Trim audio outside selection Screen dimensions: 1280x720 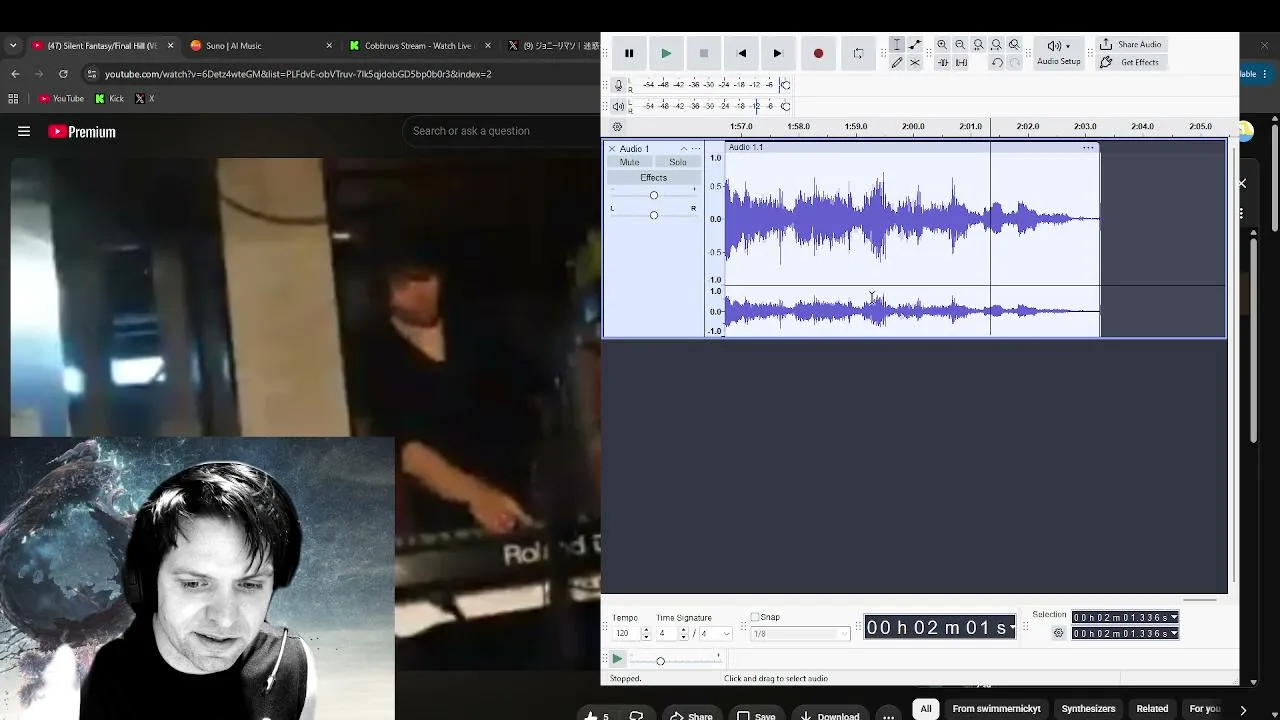pos(942,63)
